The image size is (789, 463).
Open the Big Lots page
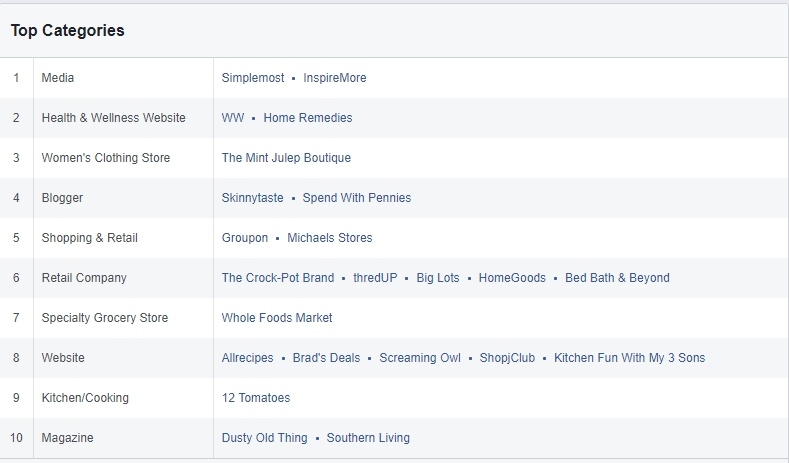[x=438, y=278]
